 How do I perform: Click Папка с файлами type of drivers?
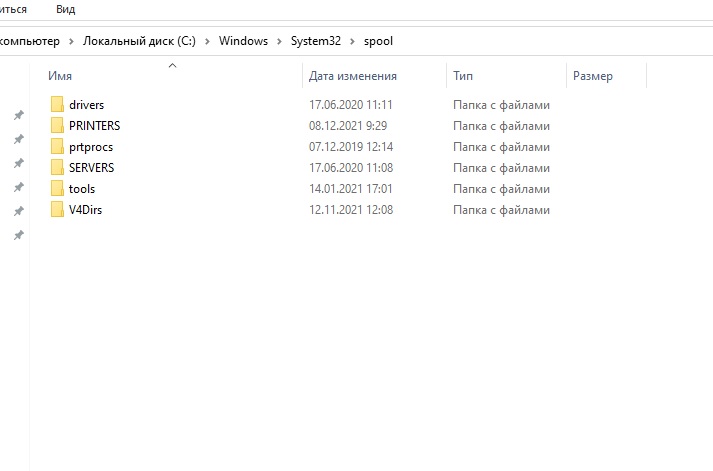pyautogui.click(x=502, y=105)
